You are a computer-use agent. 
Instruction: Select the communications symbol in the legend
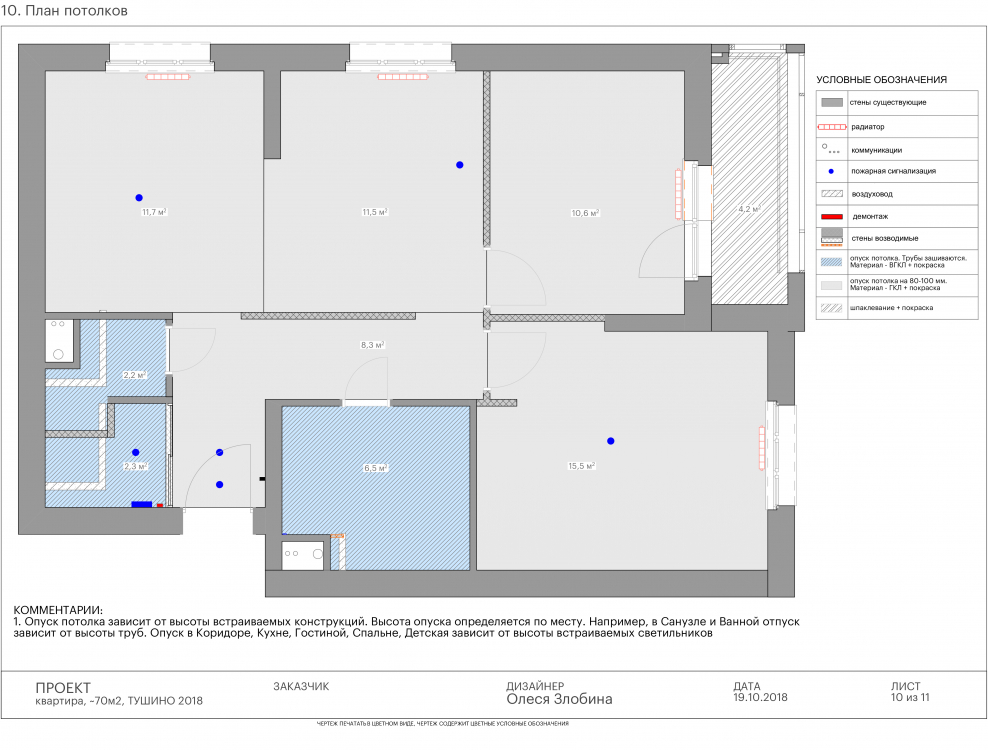(831, 149)
